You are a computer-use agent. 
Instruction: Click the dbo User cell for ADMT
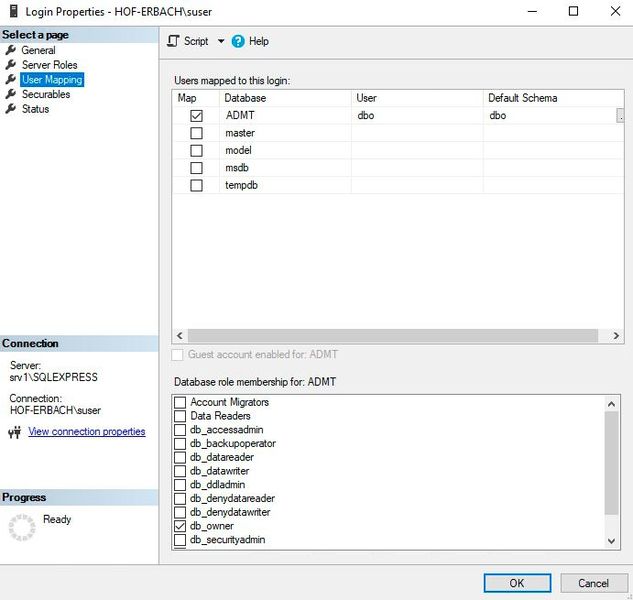[x=417, y=115]
